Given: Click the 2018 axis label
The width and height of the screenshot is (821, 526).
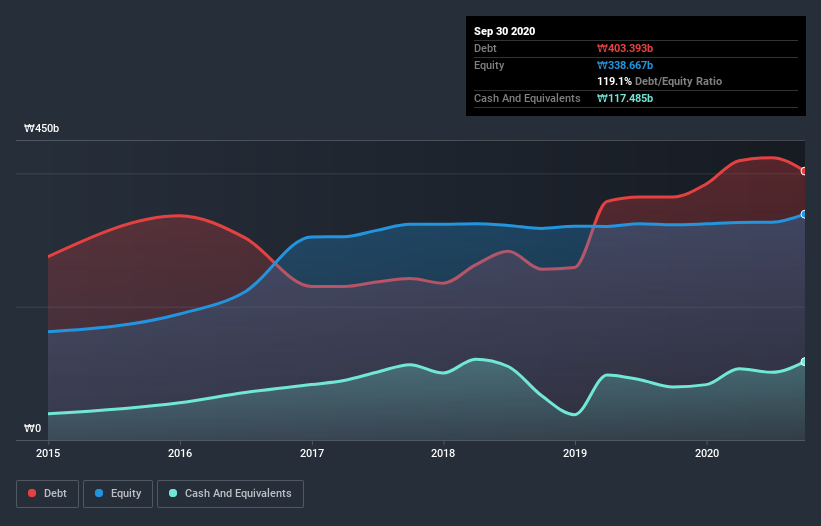Looking at the screenshot, I should pyautogui.click(x=443, y=453).
